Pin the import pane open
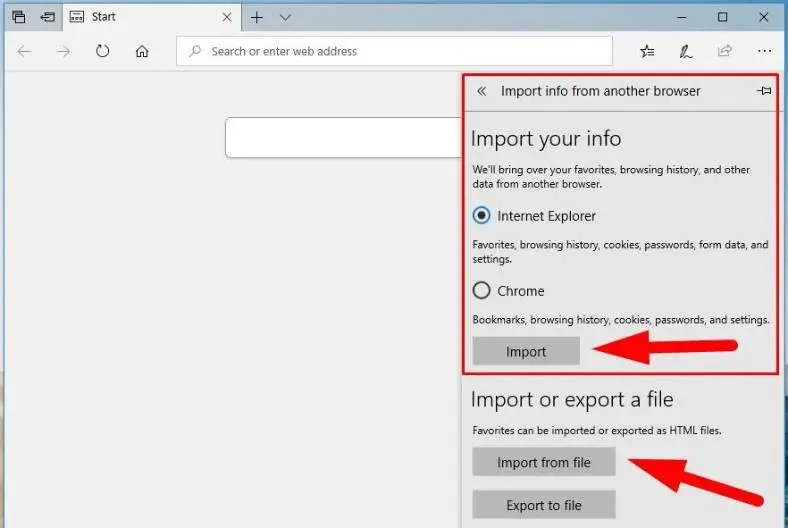Image resolution: width=788 pixels, height=528 pixels. 765,91
